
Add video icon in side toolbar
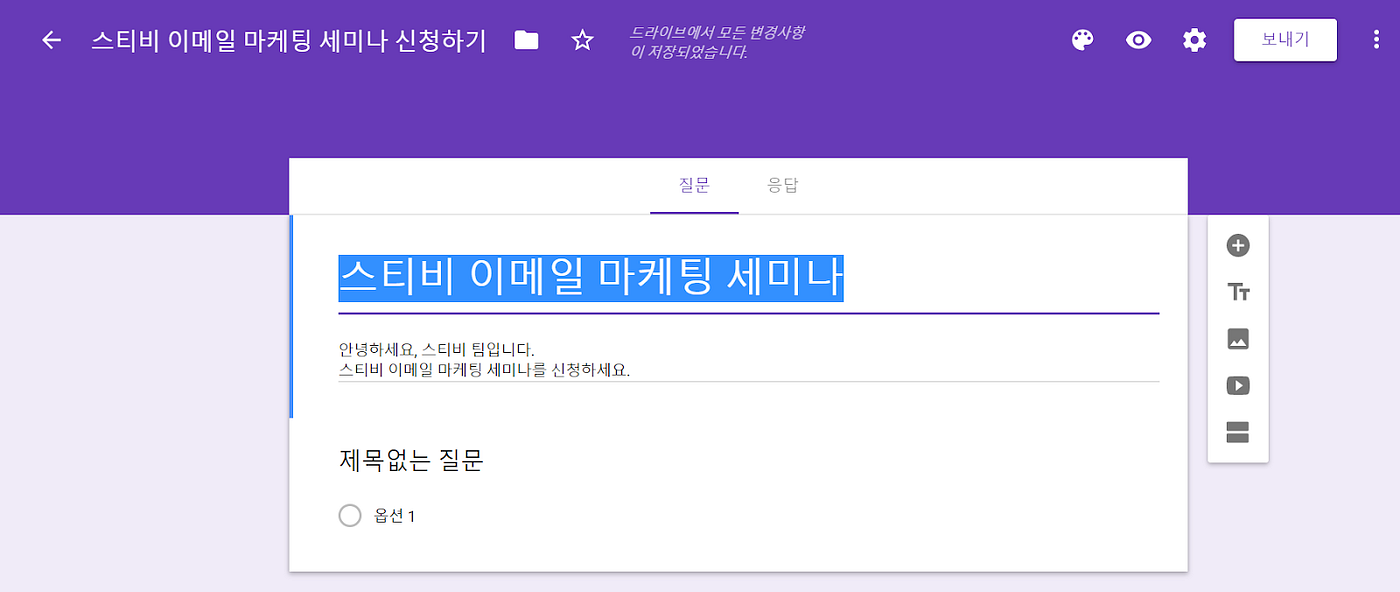tap(1238, 386)
